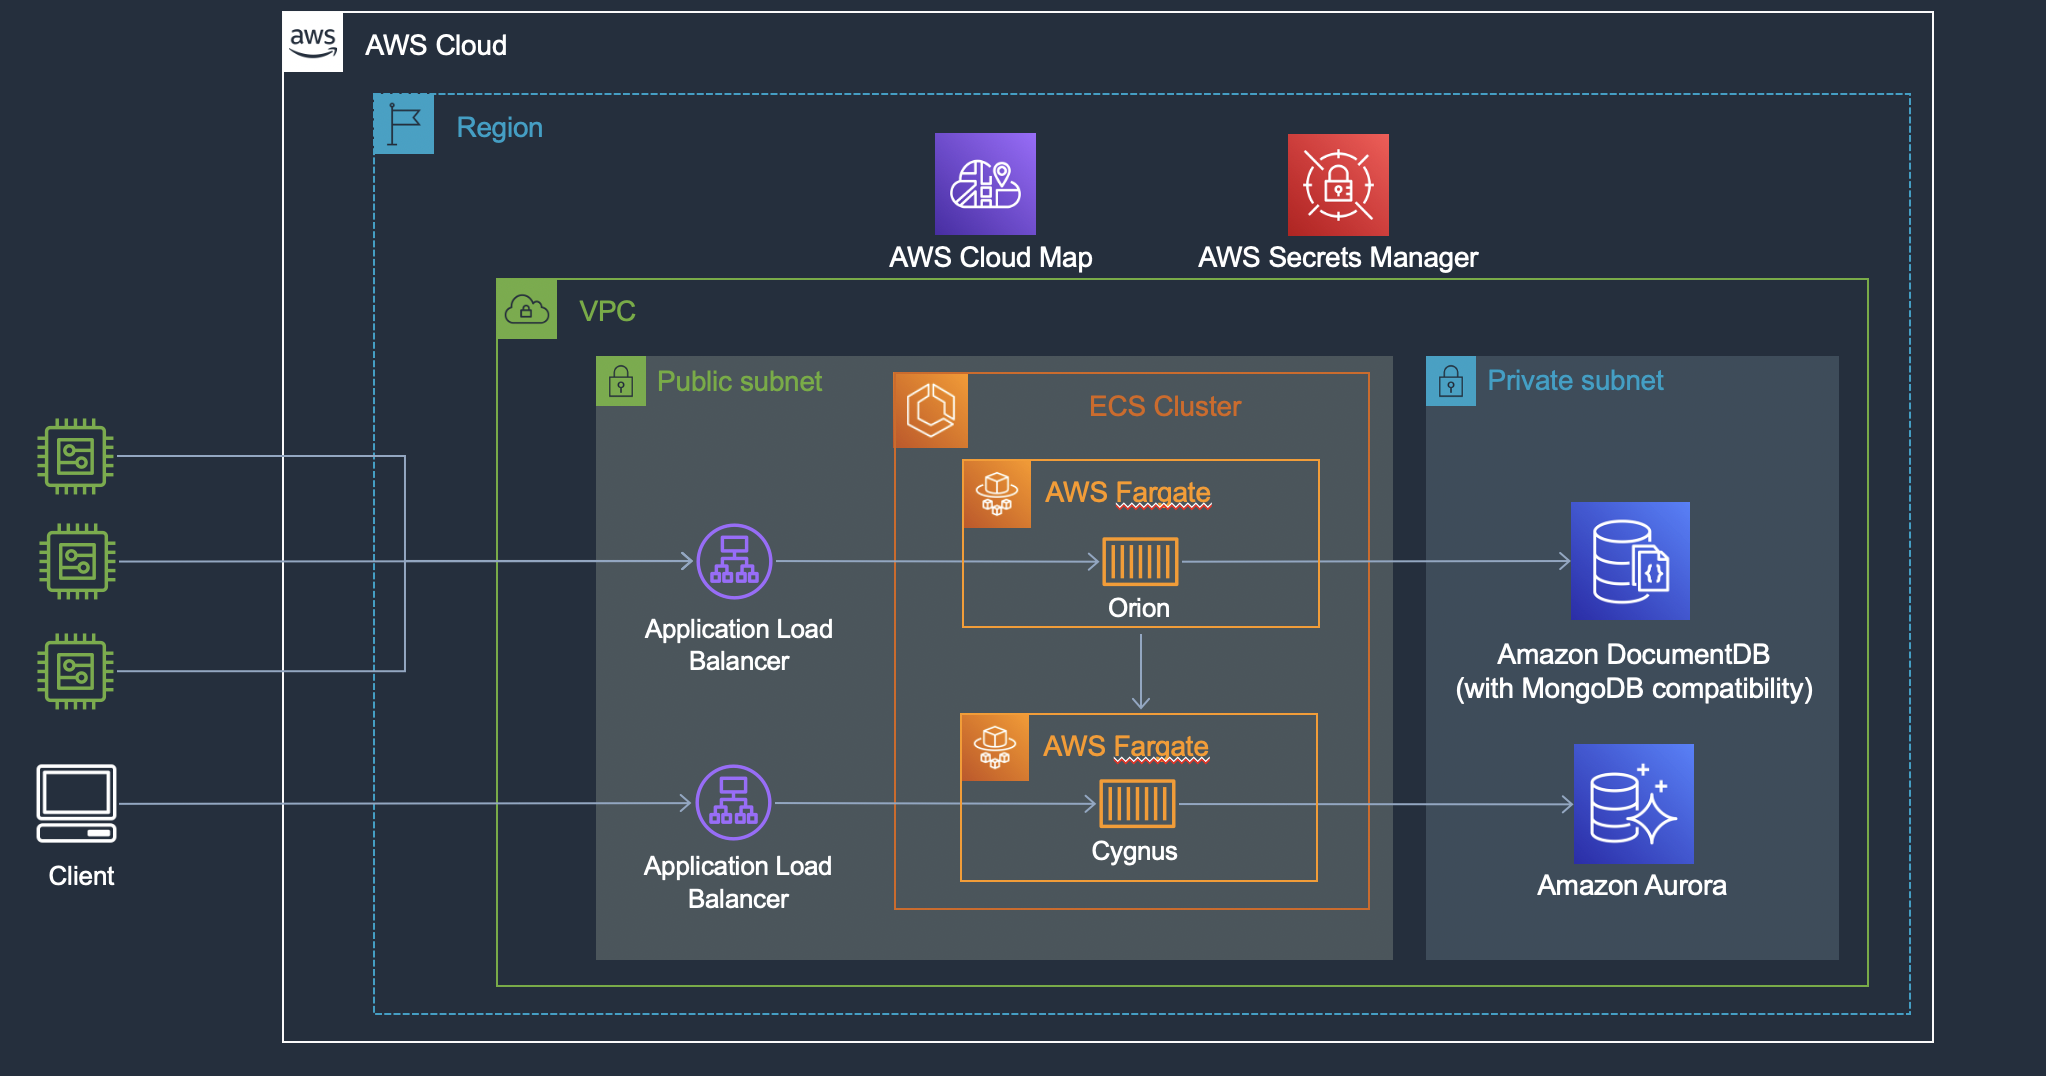The width and height of the screenshot is (2046, 1076).
Task: Click the 'Region' label
Action: (500, 128)
